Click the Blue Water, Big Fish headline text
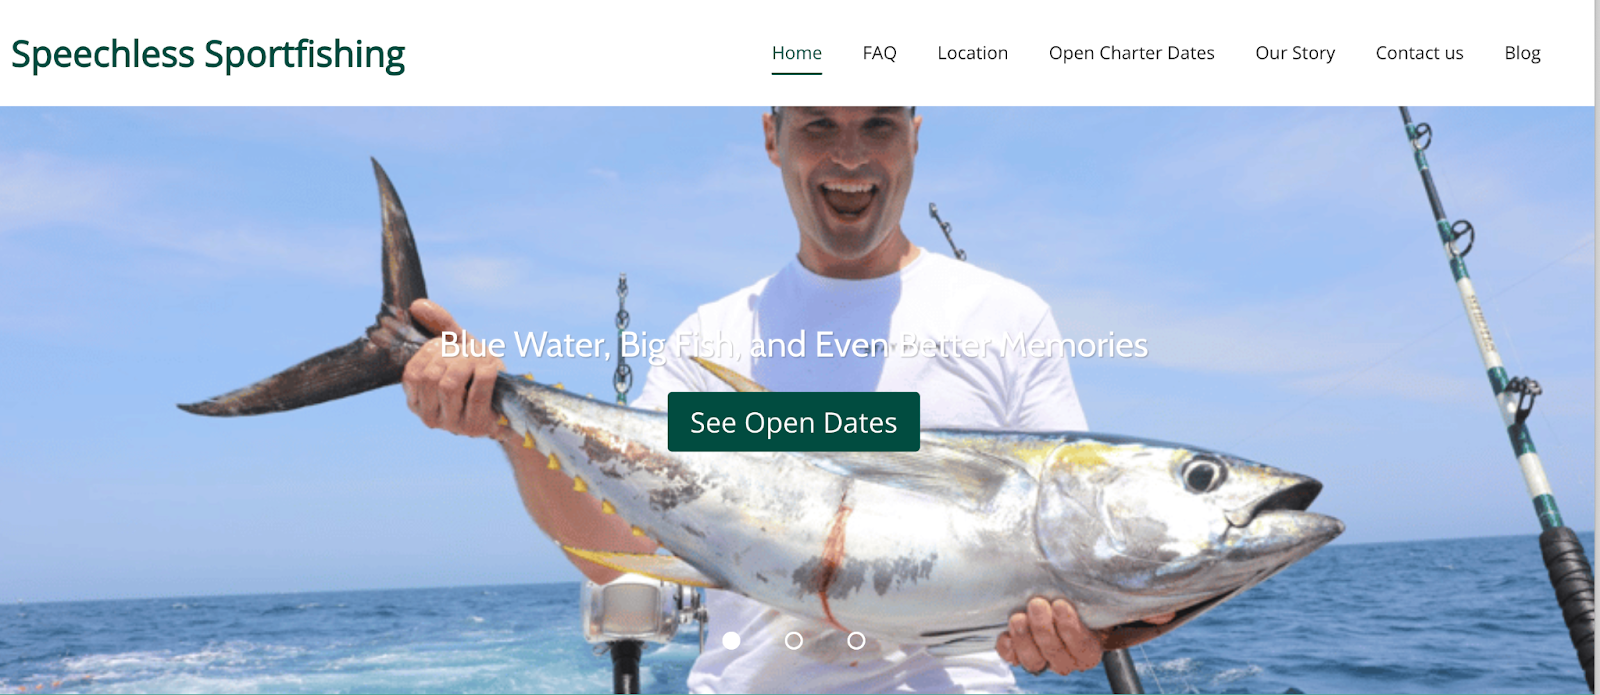The height and width of the screenshot is (695, 1600). coord(793,345)
